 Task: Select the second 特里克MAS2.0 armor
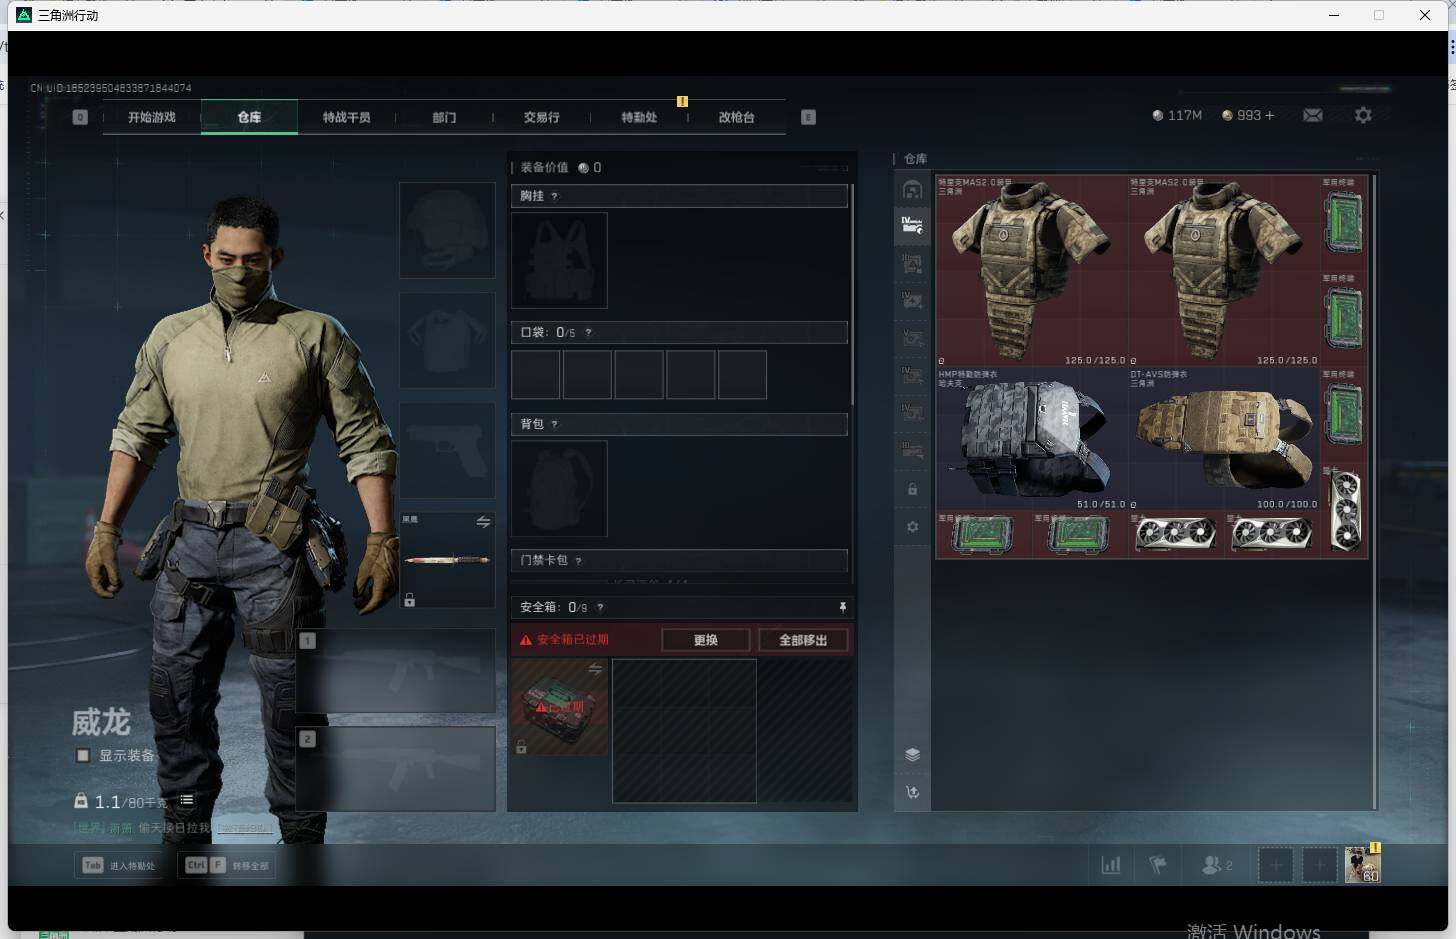[x=1224, y=271]
